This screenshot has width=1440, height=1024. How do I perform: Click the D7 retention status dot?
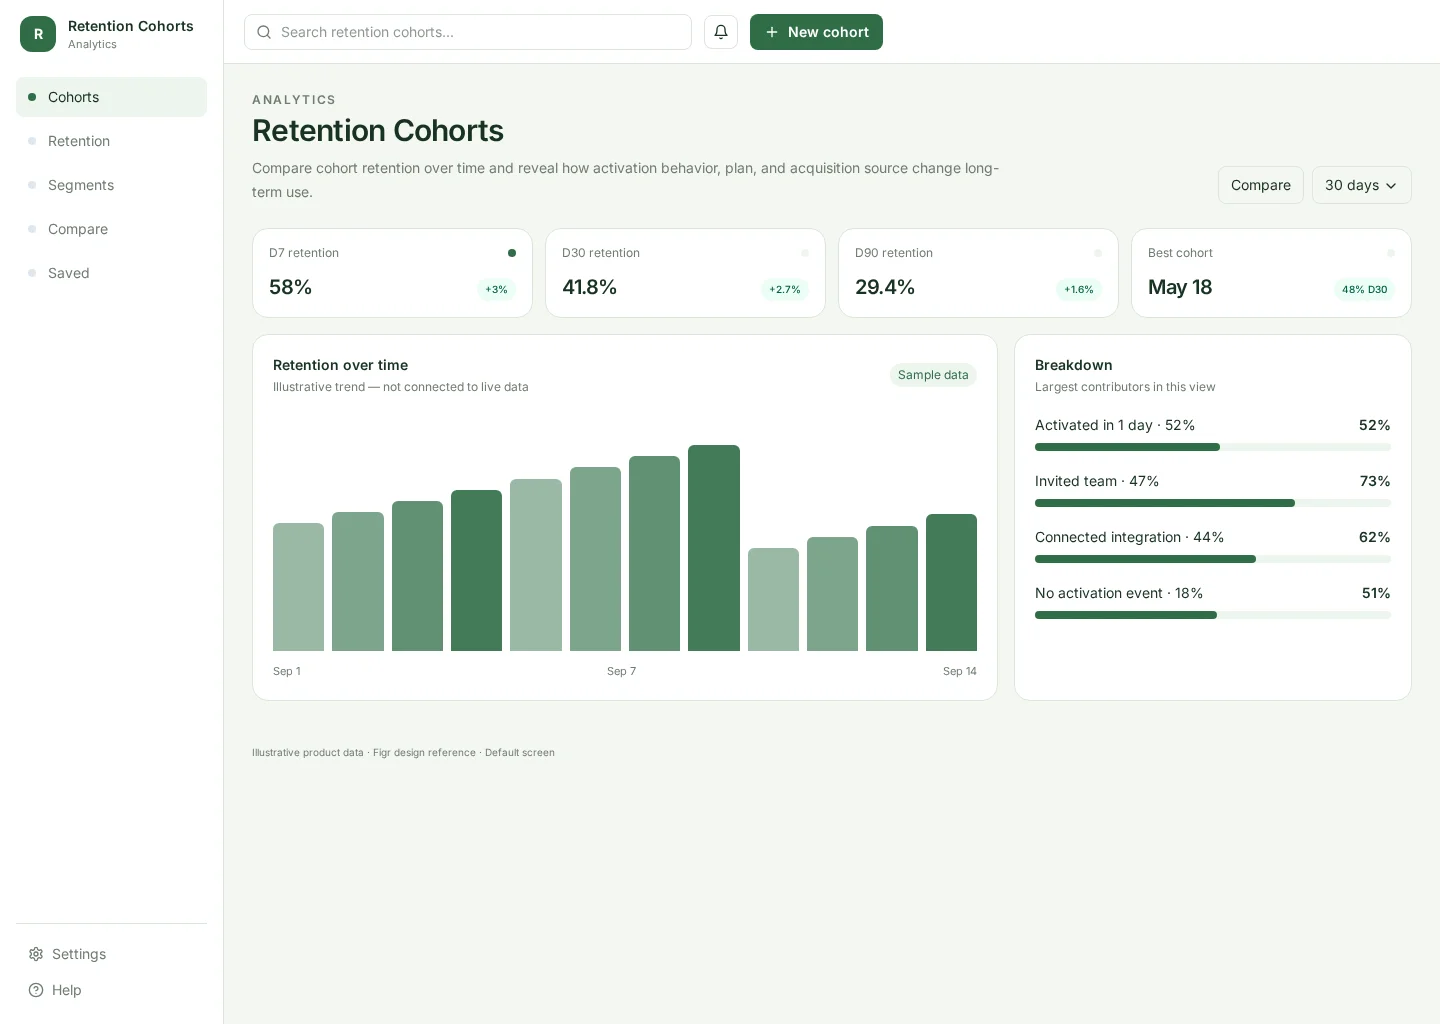512,253
